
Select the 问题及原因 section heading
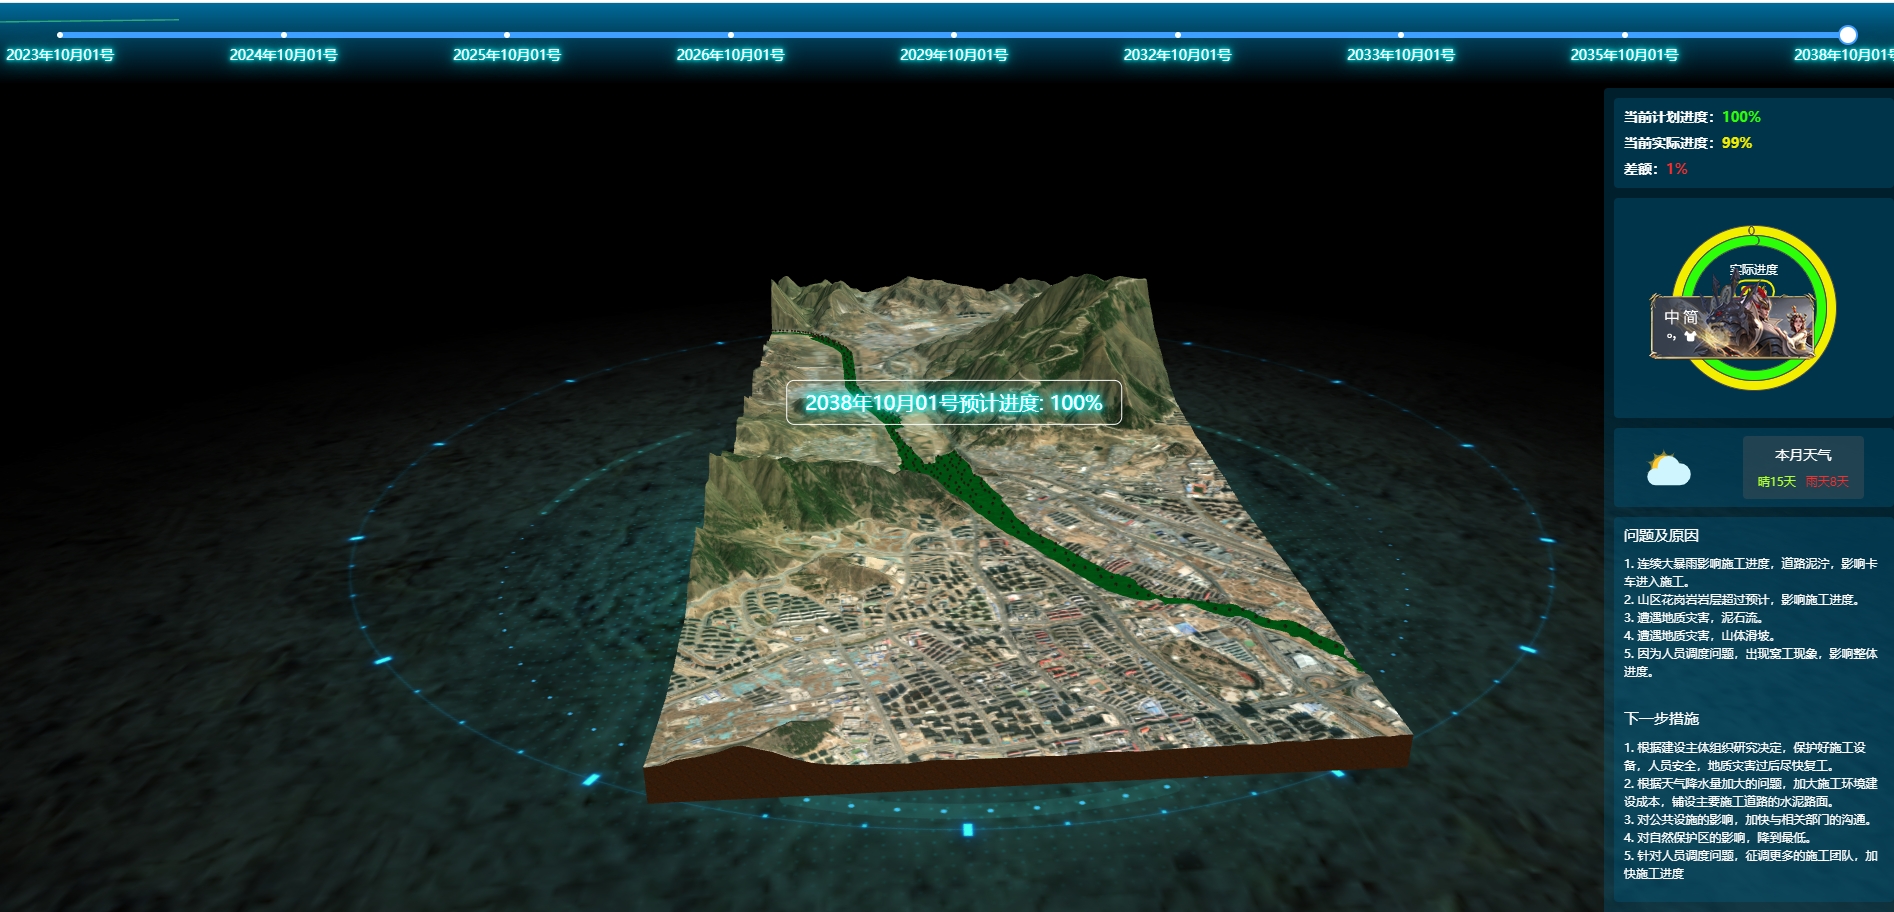[x=1661, y=536]
